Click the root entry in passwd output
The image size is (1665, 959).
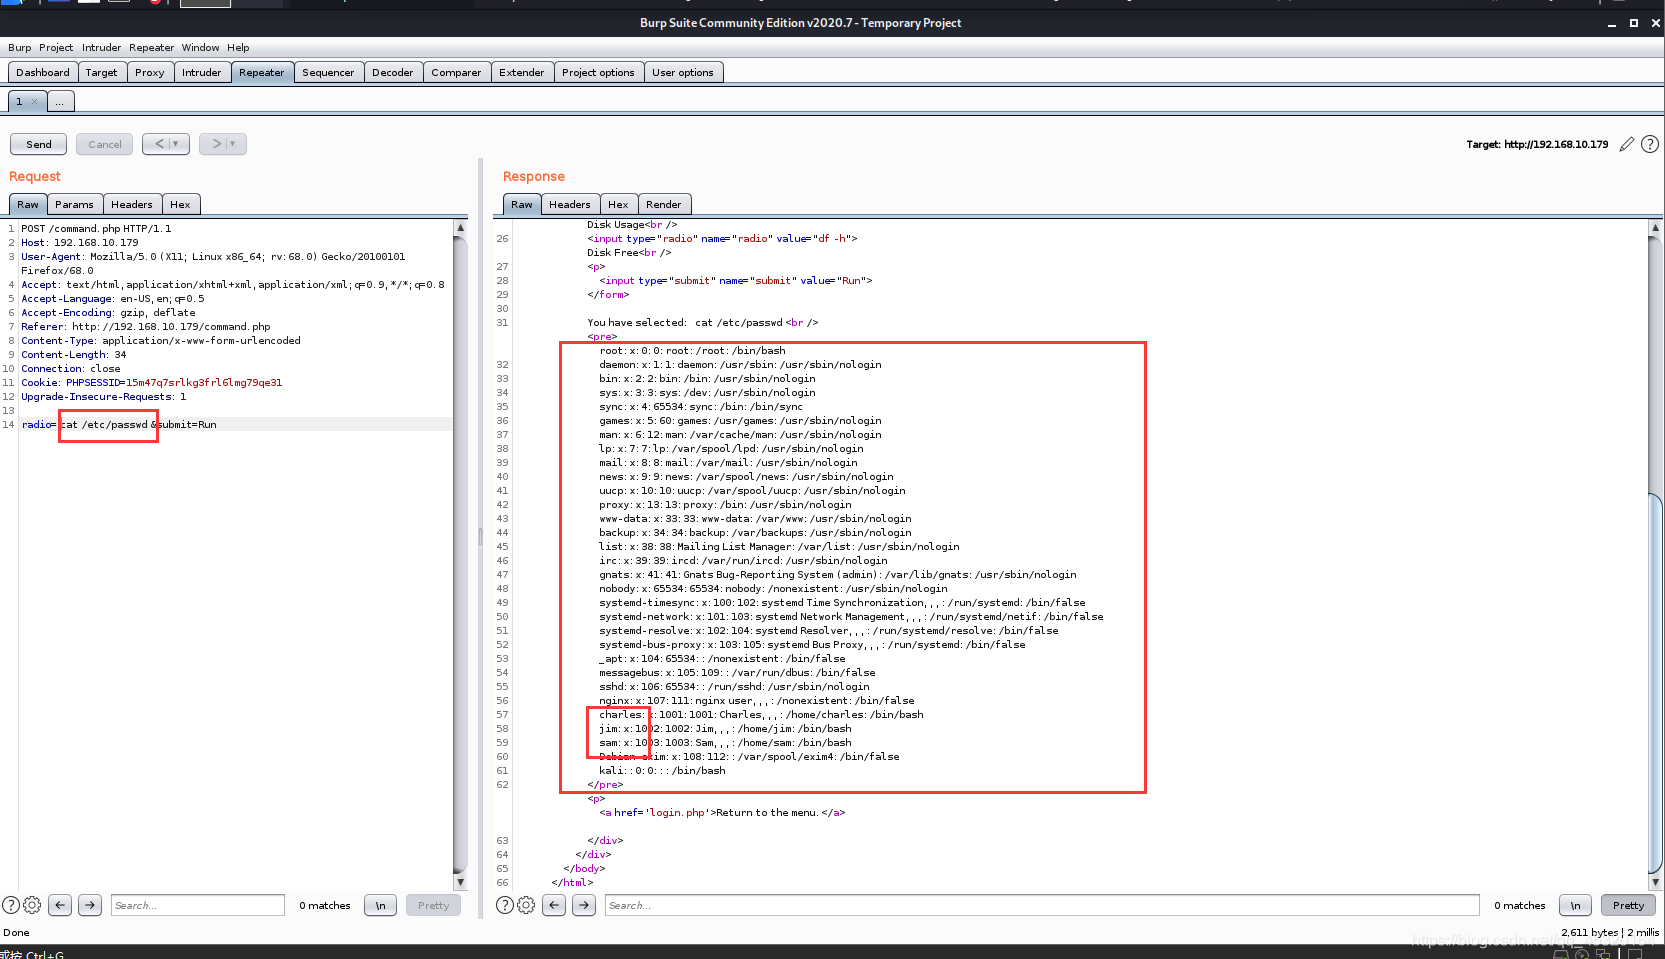(692, 350)
